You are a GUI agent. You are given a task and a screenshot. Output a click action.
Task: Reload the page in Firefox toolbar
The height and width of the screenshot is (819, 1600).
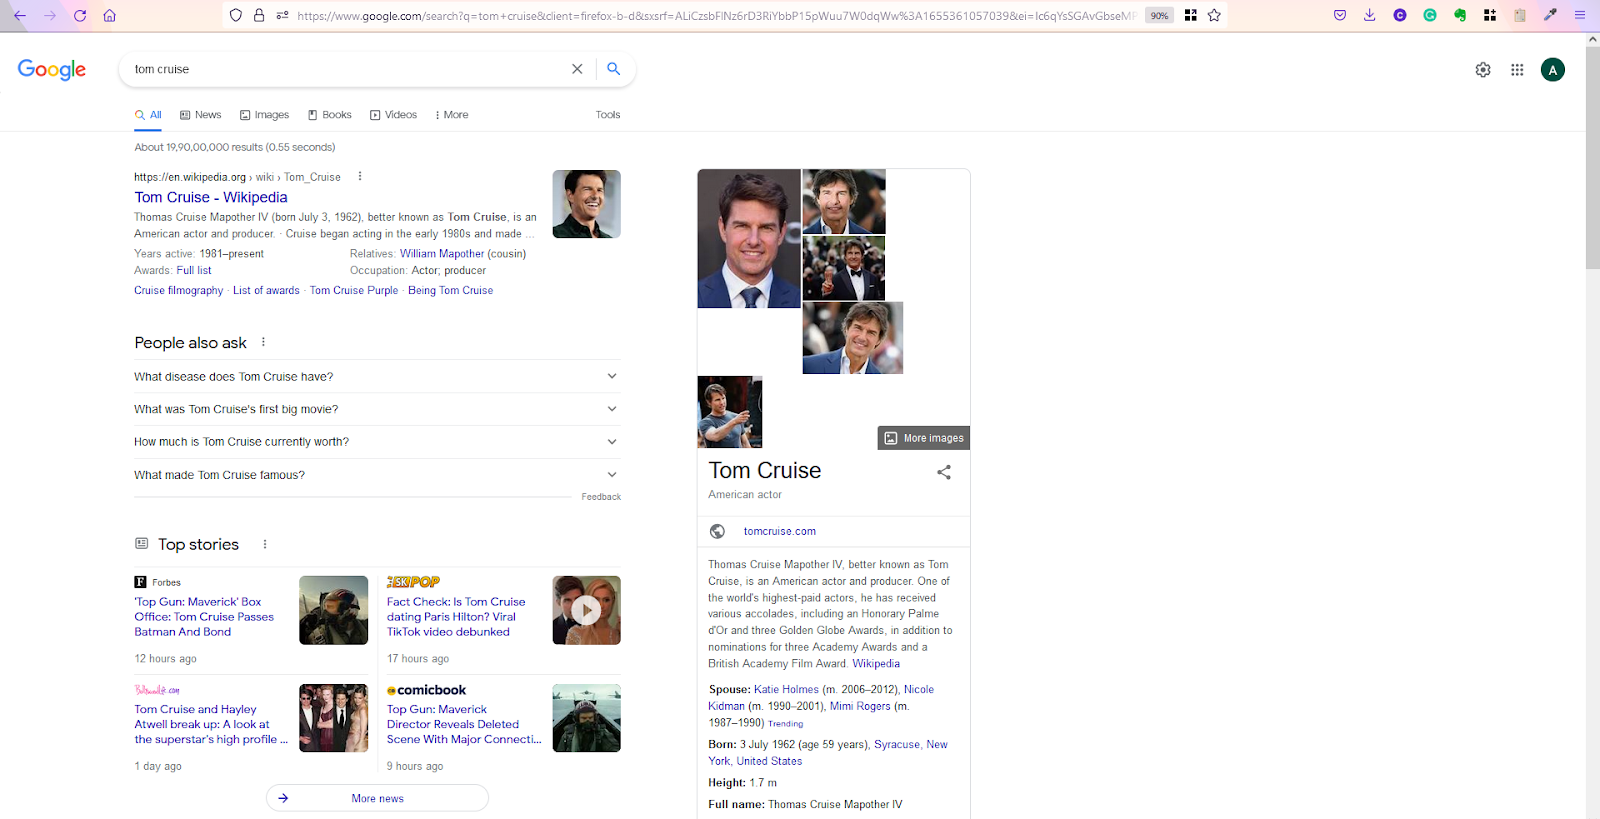point(80,15)
